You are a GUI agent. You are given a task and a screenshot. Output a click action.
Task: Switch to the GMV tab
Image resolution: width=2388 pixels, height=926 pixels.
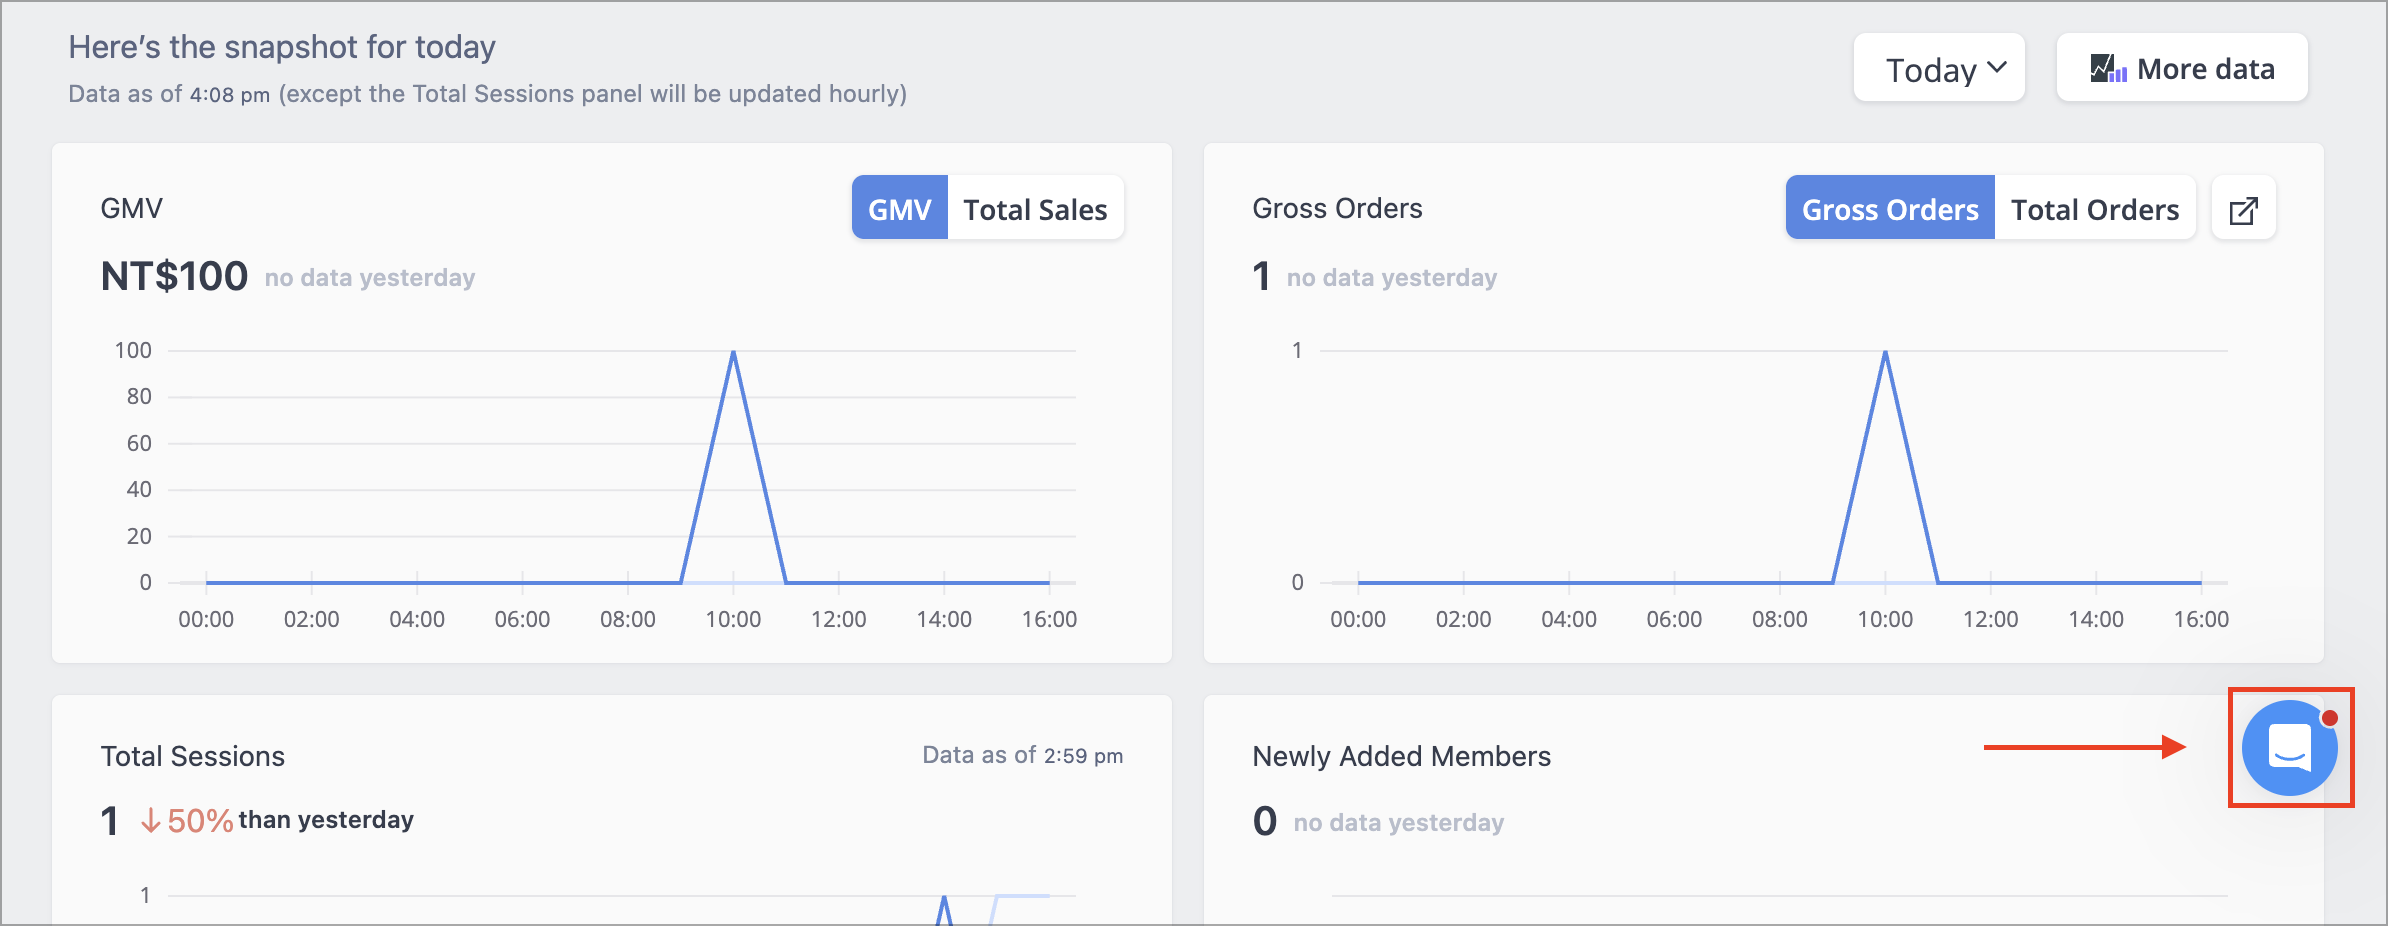pos(899,209)
